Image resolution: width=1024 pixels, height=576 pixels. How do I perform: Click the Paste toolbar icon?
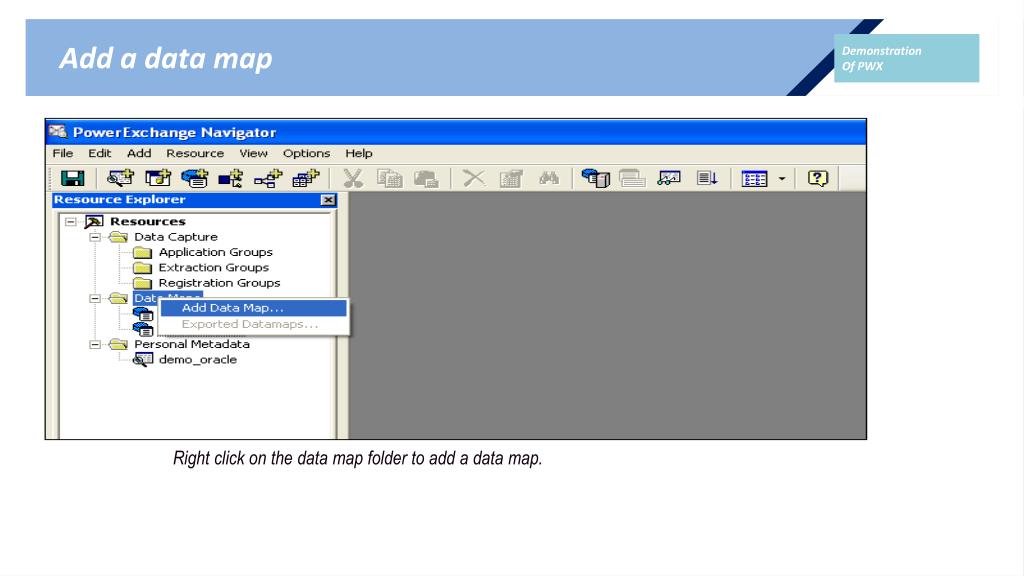click(x=426, y=178)
